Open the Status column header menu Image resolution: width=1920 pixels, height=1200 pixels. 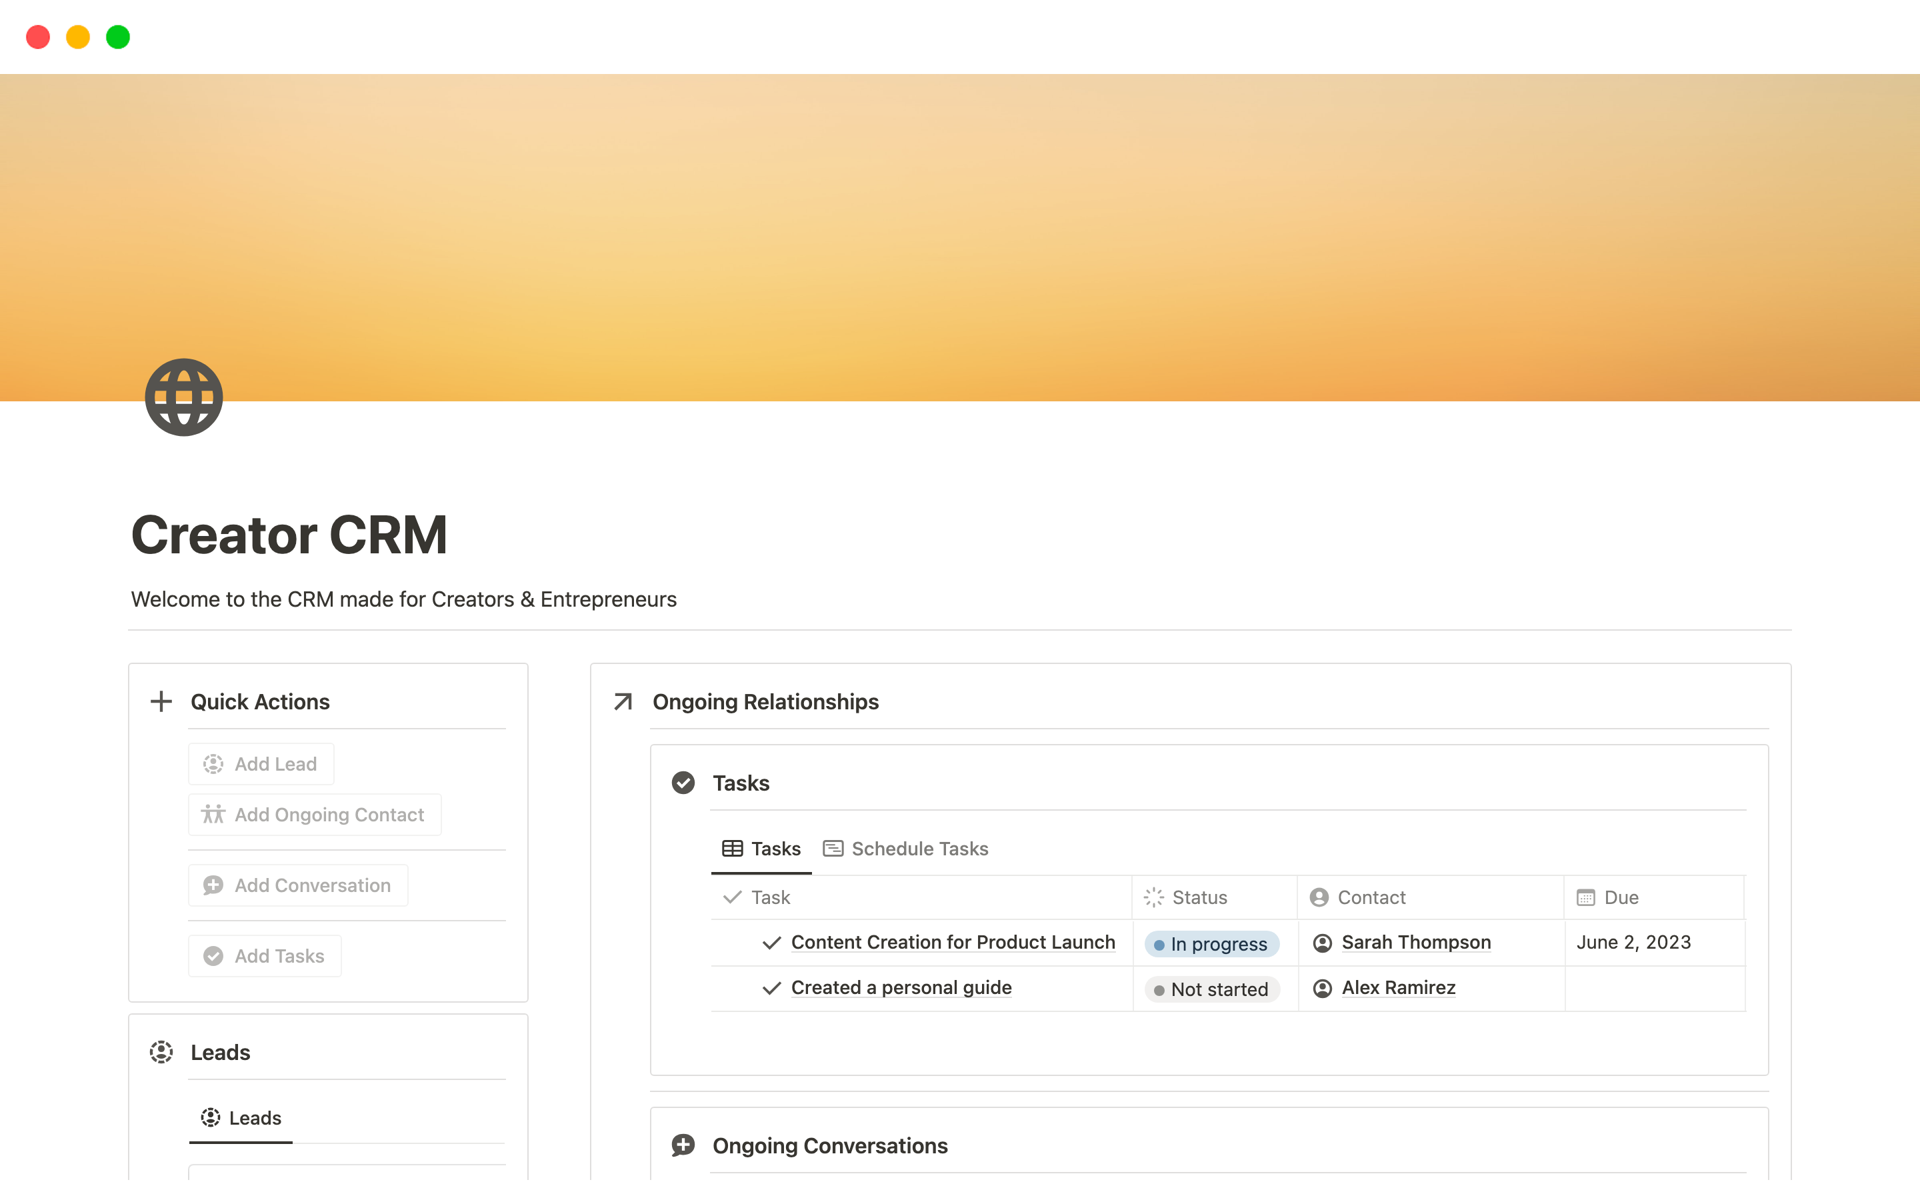tap(1198, 897)
